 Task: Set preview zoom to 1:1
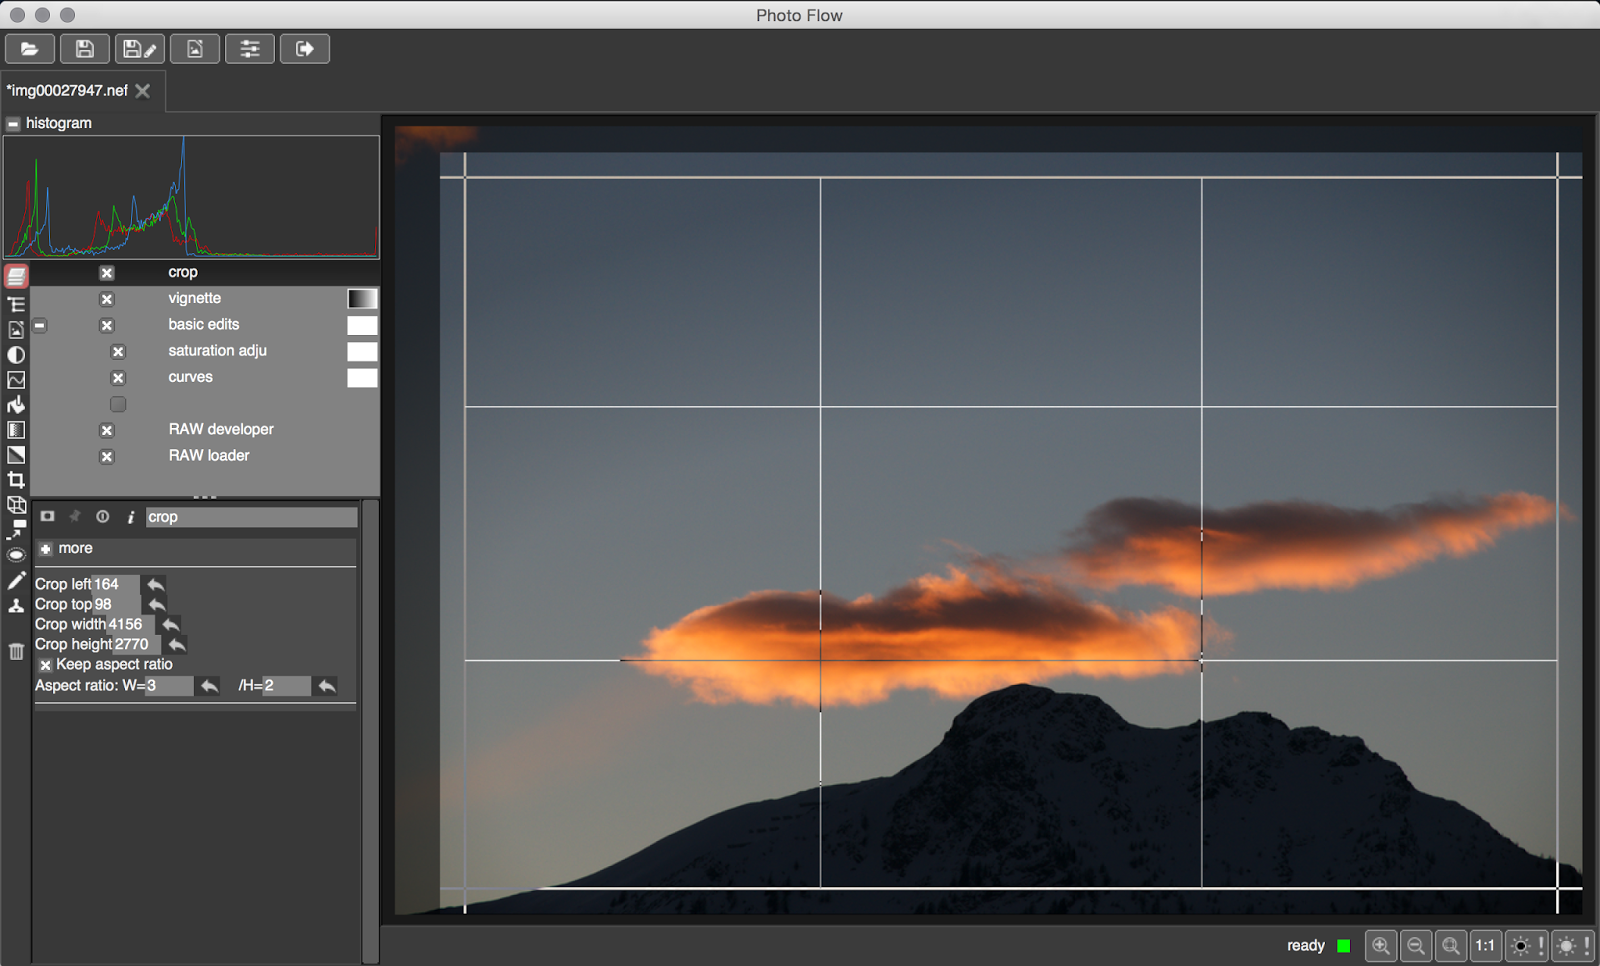coord(1486,945)
